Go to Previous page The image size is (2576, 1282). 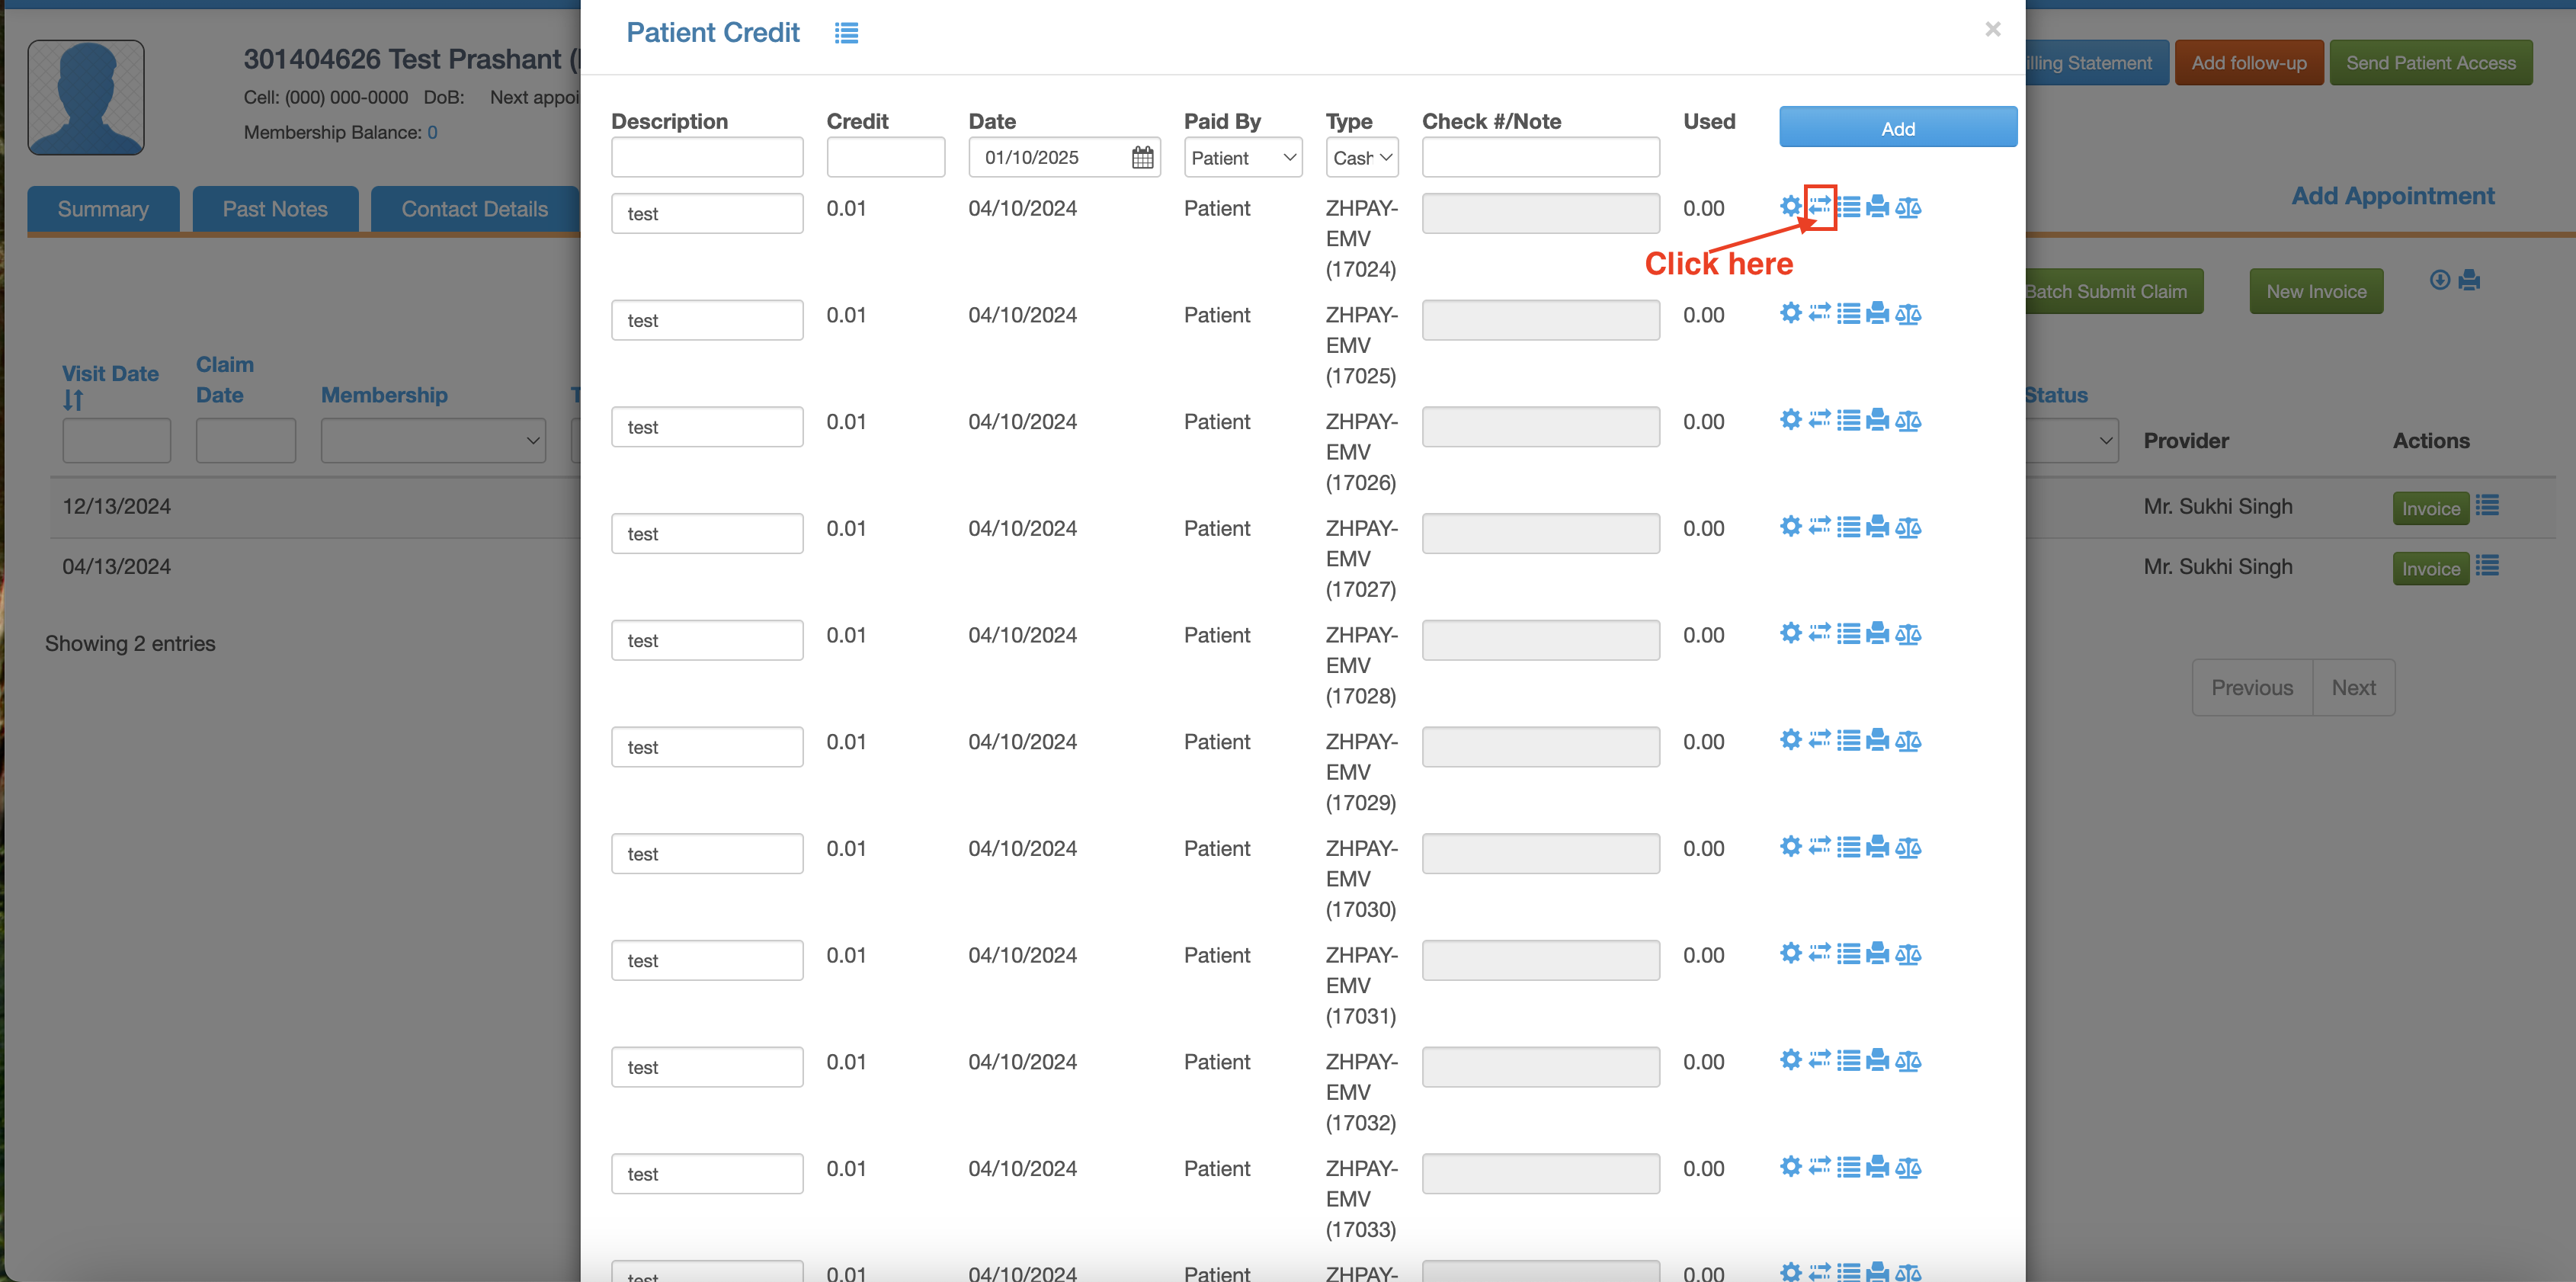coord(2252,687)
